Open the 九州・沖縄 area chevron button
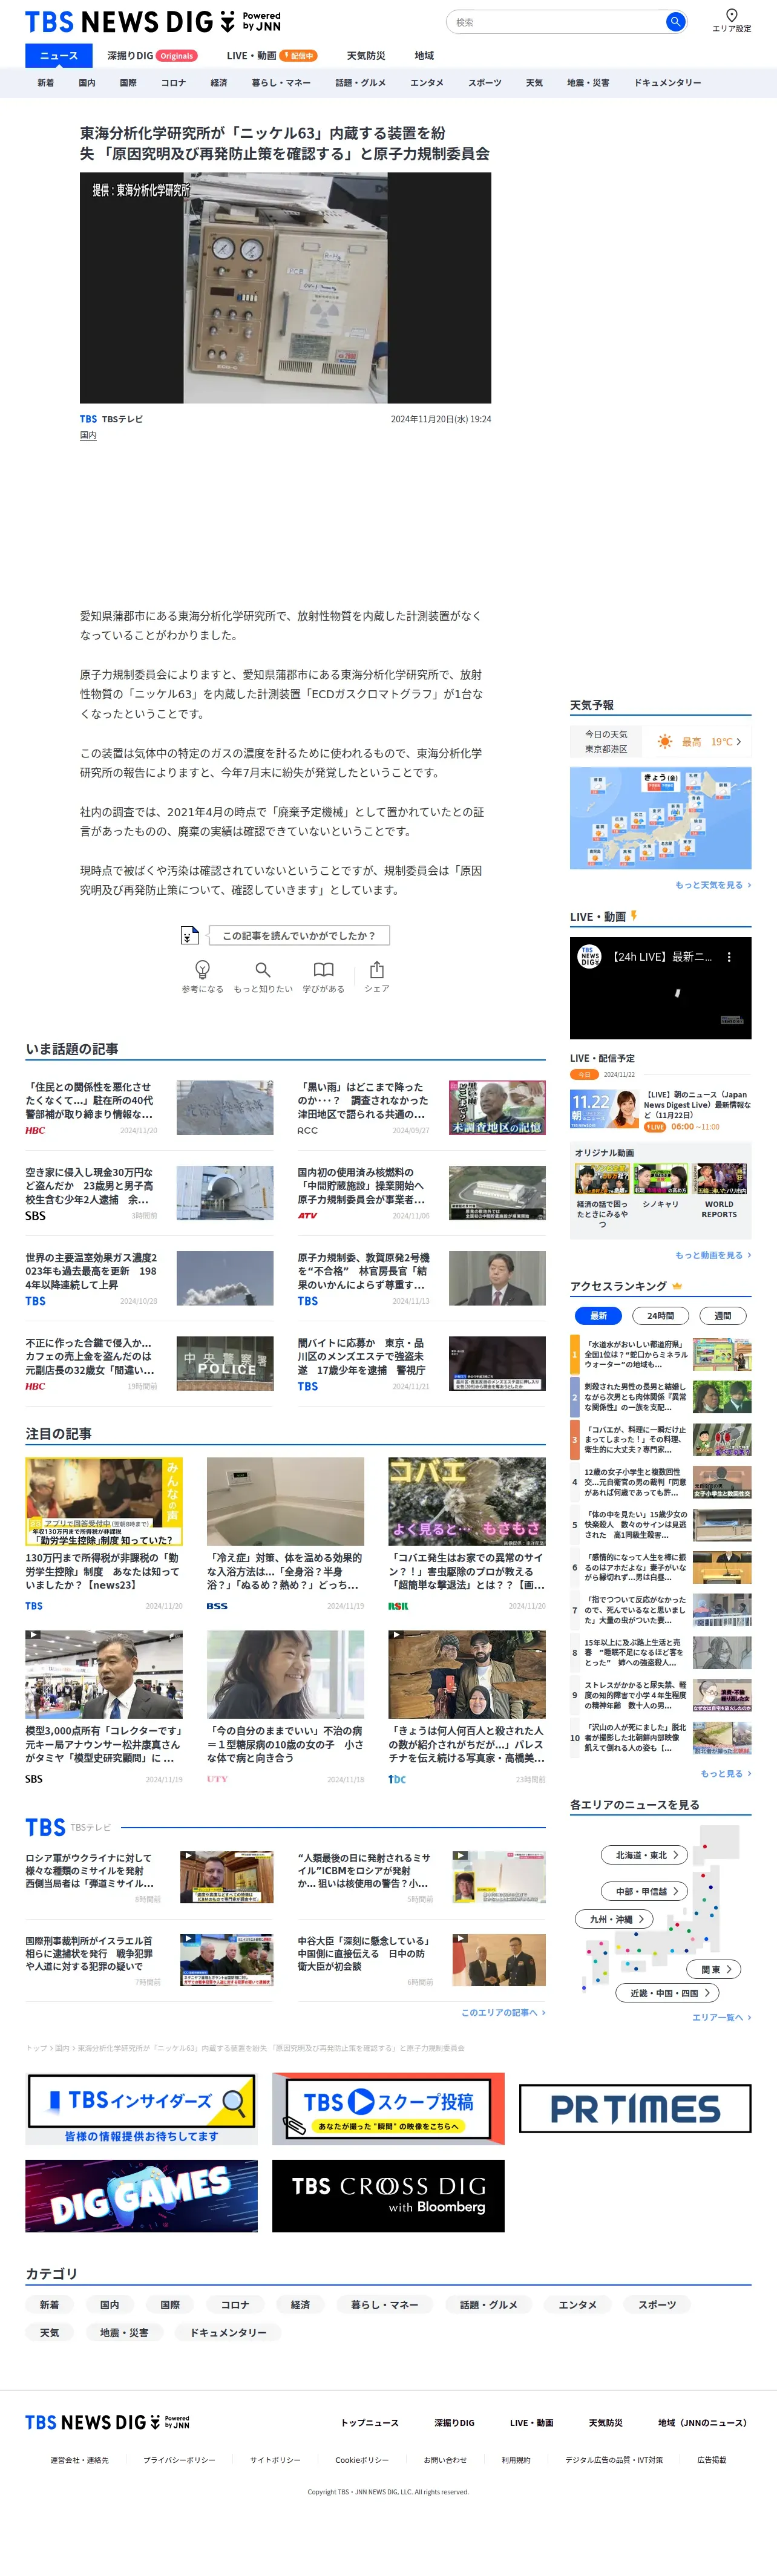777x2576 pixels. click(615, 1919)
